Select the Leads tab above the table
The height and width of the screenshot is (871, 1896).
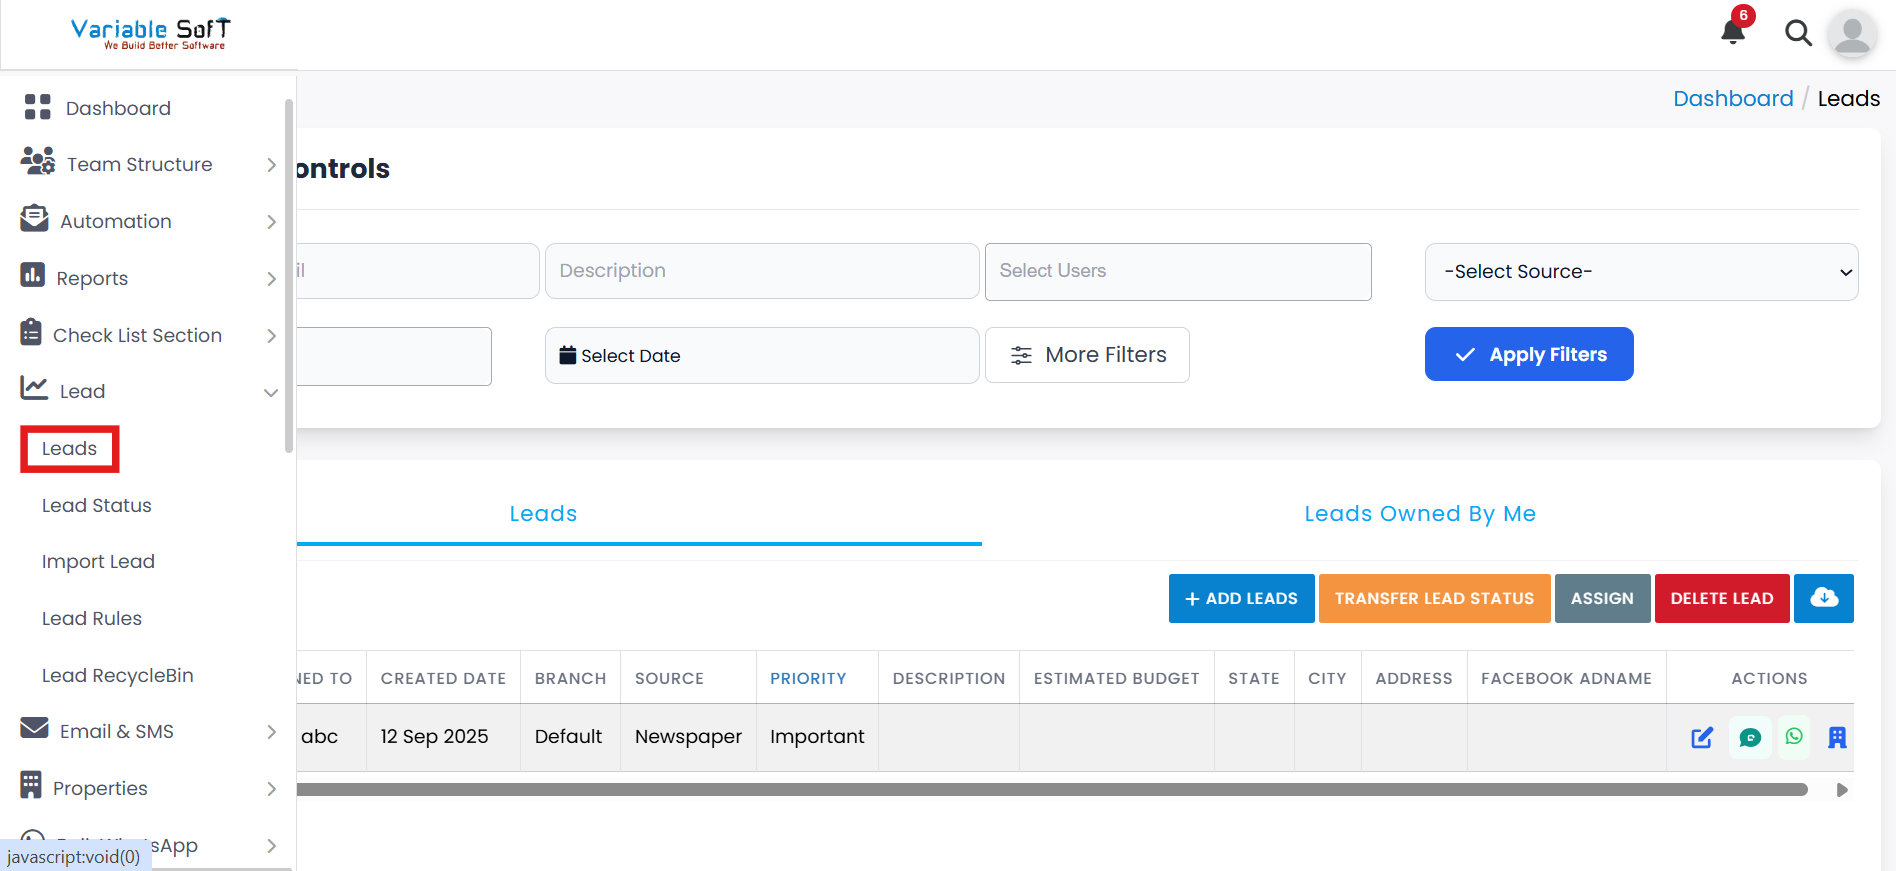(x=543, y=514)
